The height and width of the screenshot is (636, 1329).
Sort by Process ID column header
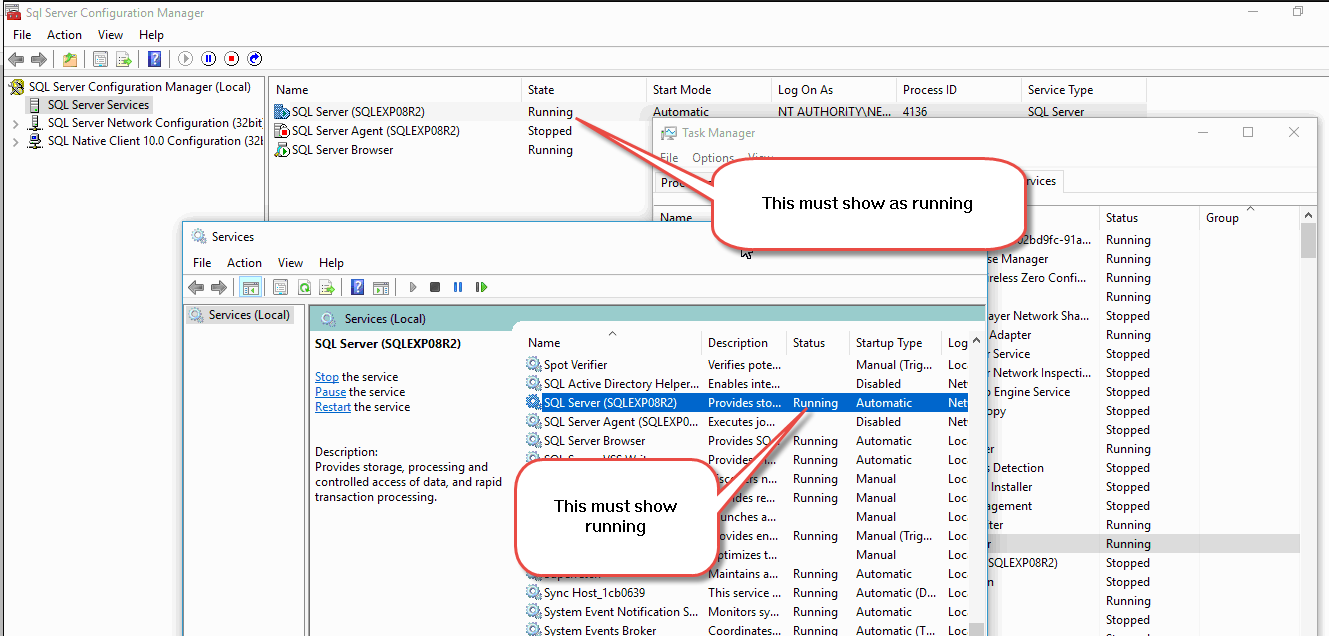[x=959, y=90]
